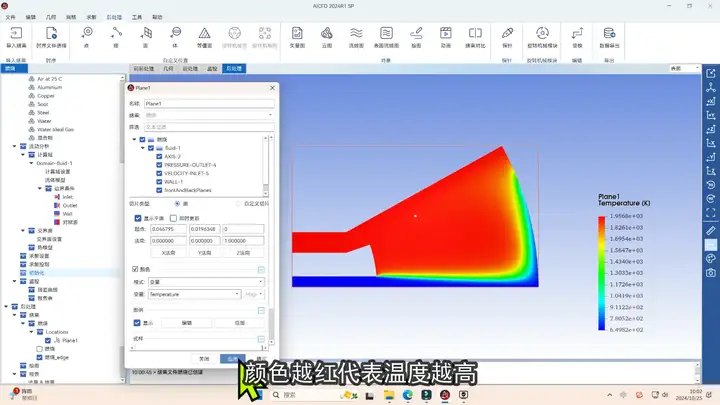This screenshot has height=405, width=720.
Task: Select the custom slice radio button
Action: 238,203
